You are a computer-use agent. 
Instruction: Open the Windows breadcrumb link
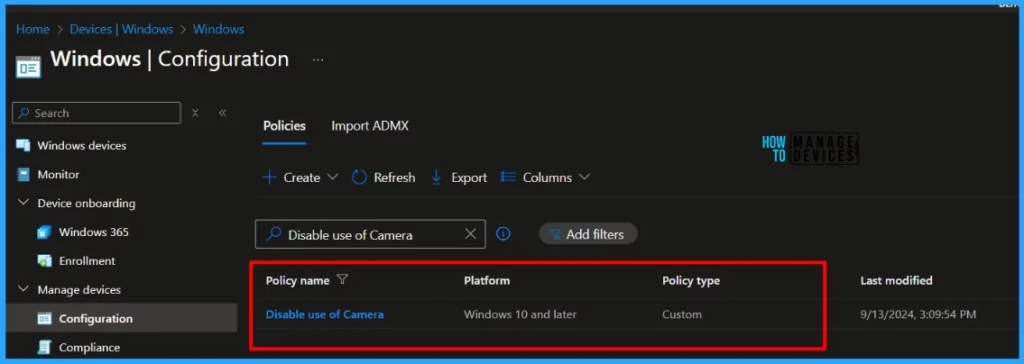pyautogui.click(x=219, y=29)
